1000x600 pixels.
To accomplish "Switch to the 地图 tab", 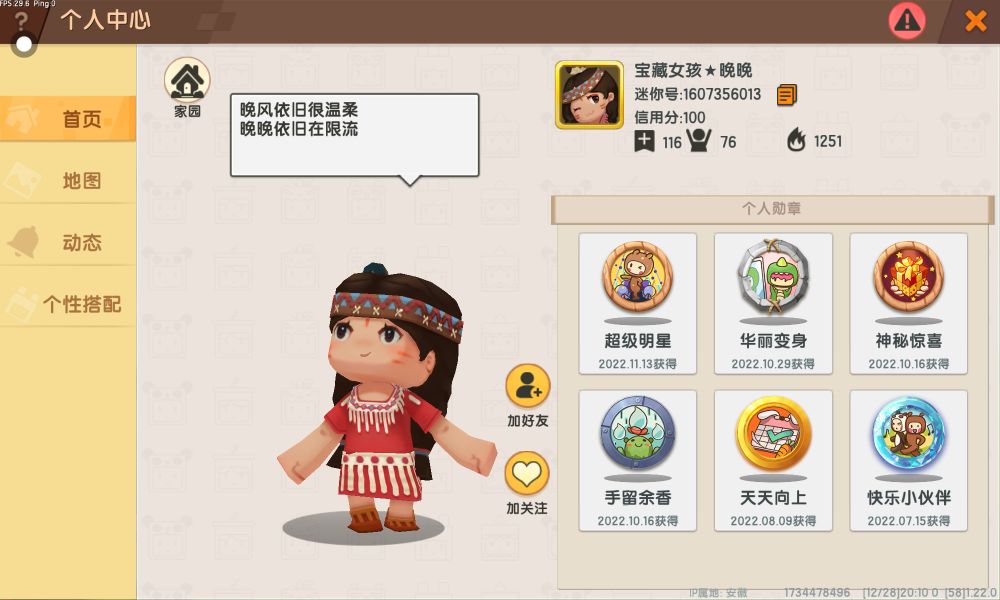I will click(68, 180).
